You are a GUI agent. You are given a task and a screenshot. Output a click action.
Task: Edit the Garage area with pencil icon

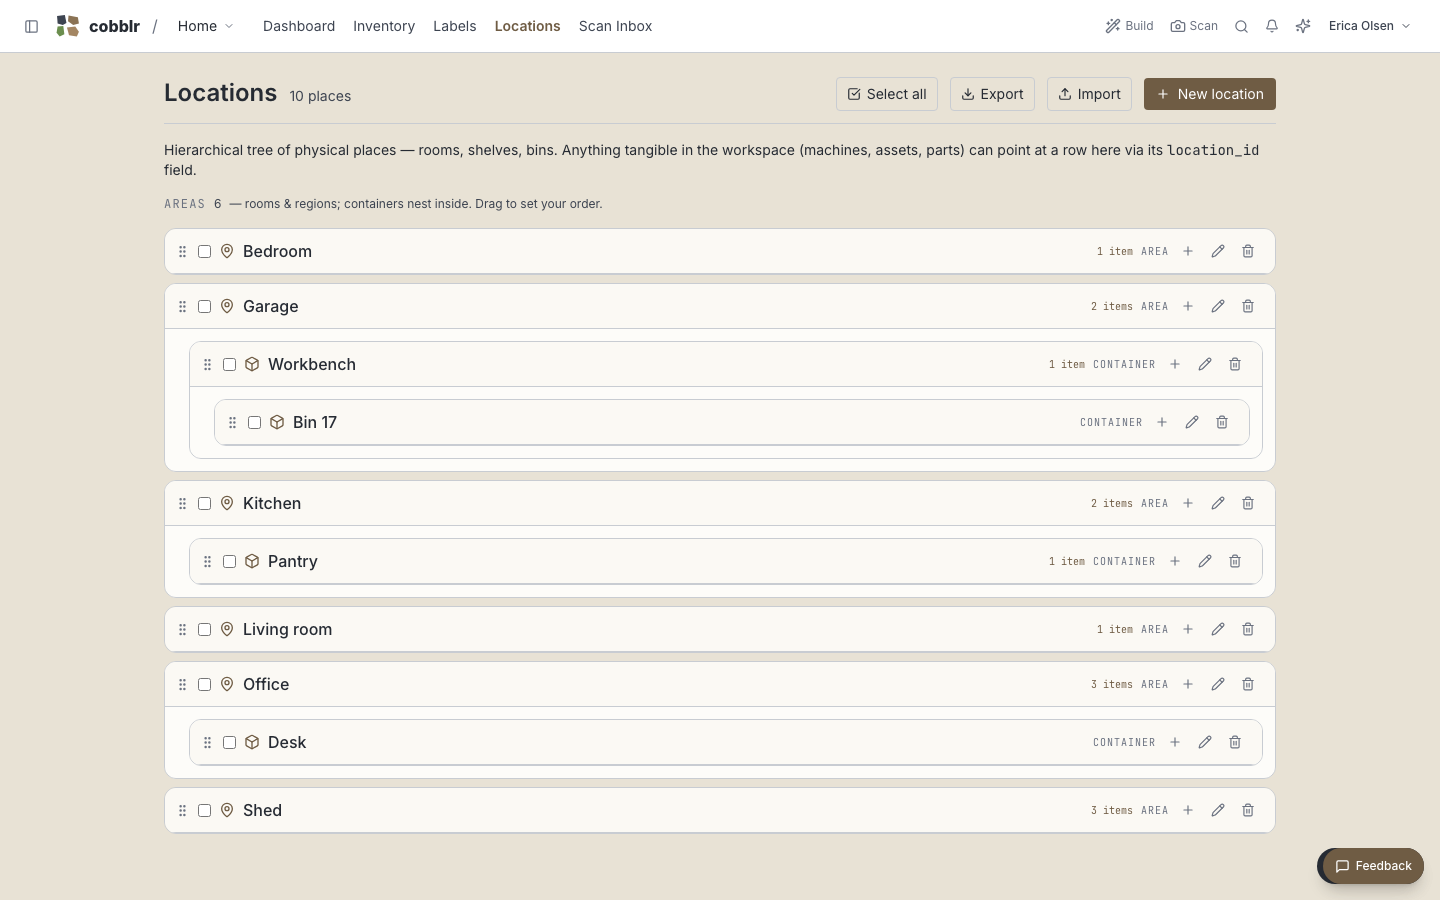(x=1218, y=306)
